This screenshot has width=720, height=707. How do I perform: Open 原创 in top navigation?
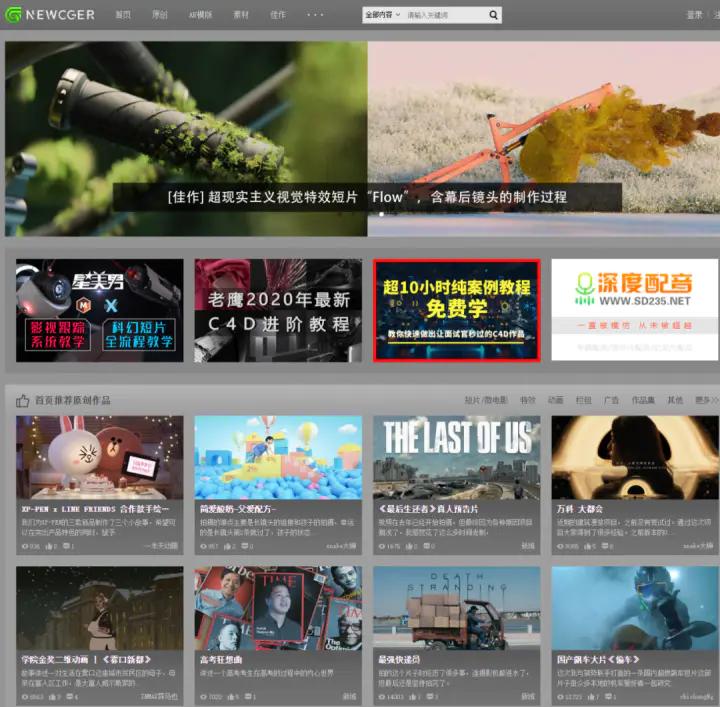[160, 15]
